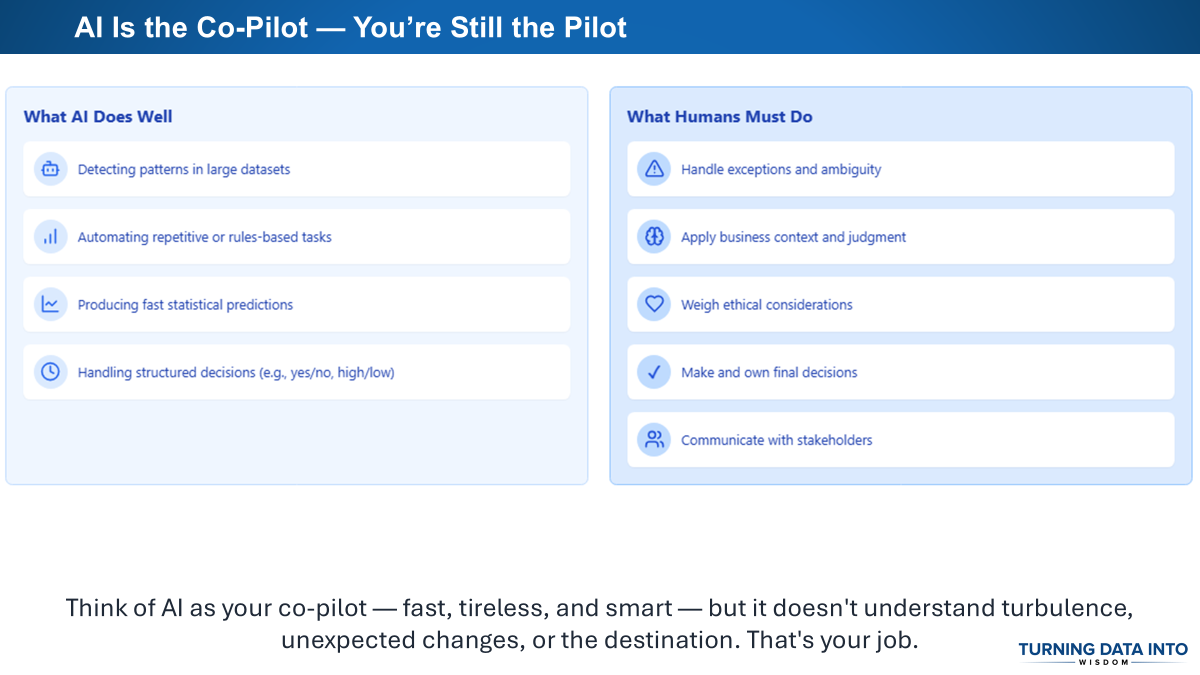Click the co-pilot quote text at bottom
Viewport: 1200px width, 675px height.
pyautogui.click(x=600, y=624)
